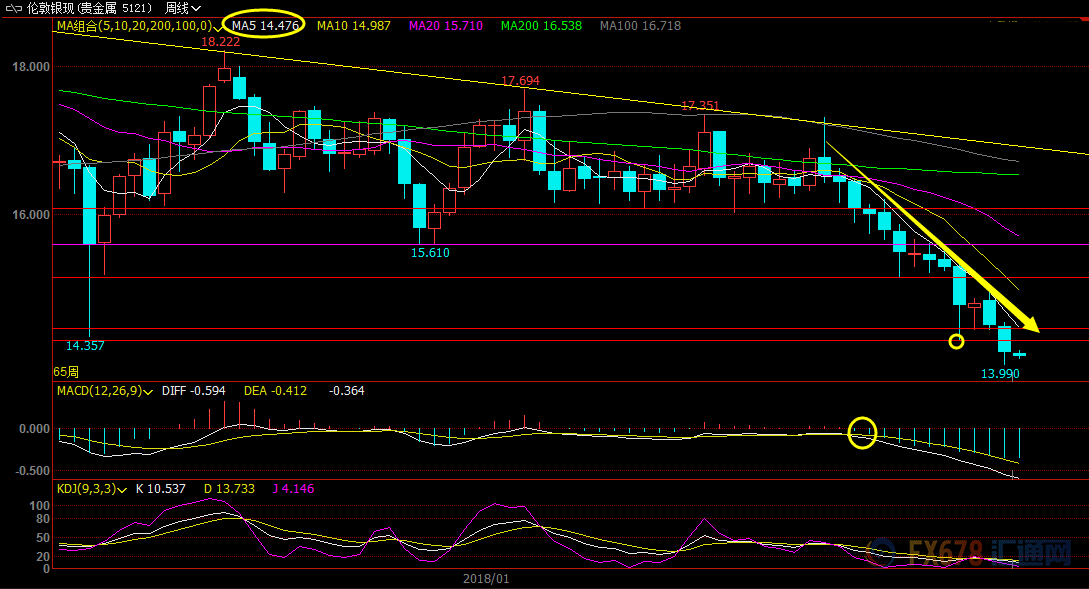This screenshot has height=589, width=1089.
Task: Click the 18.222 high price marker
Action: click(x=220, y=42)
